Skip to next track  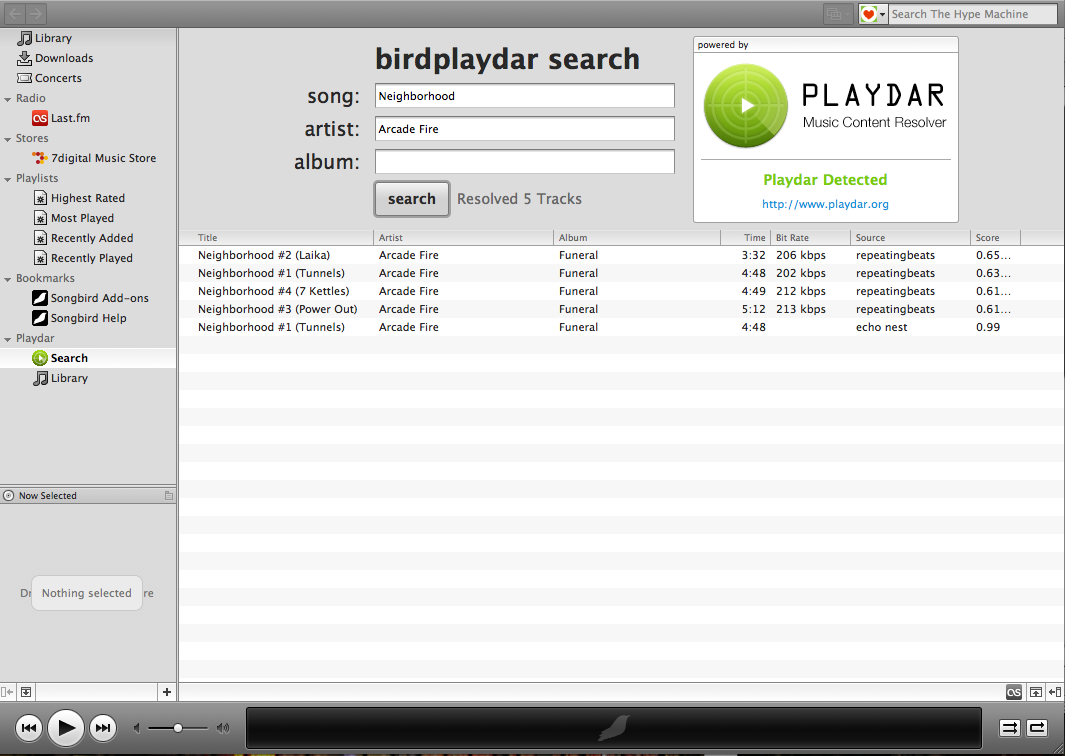pyautogui.click(x=103, y=728)
